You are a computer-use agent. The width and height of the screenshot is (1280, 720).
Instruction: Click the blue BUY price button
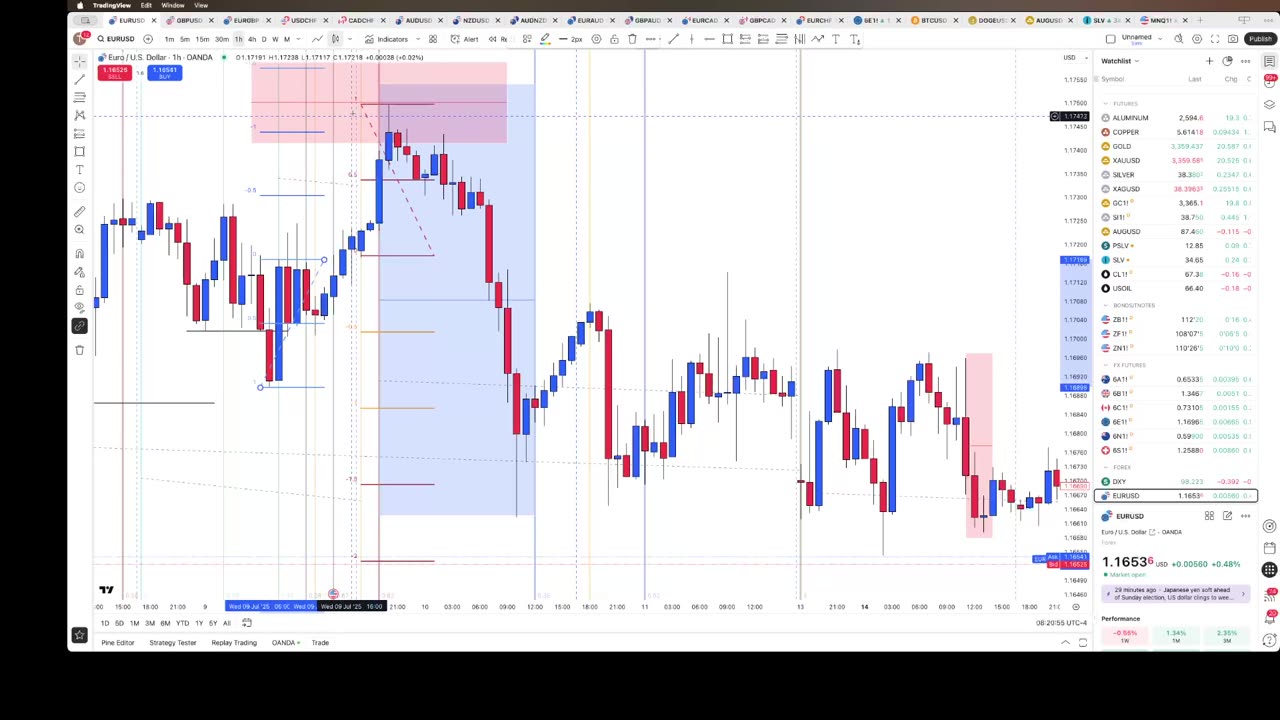click(165, 73)
